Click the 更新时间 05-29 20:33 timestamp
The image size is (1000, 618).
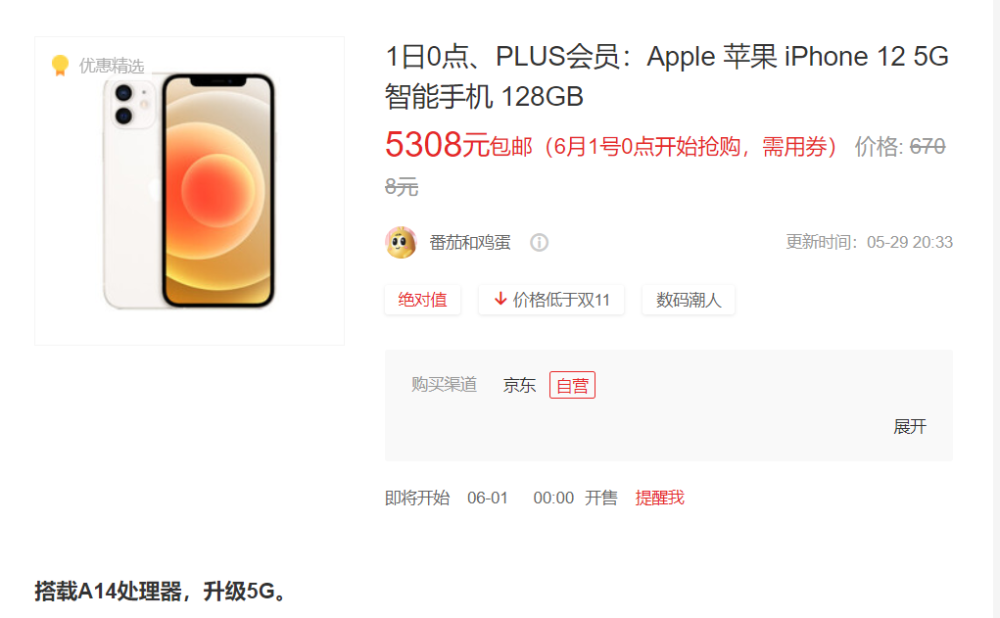coord(869,242)
